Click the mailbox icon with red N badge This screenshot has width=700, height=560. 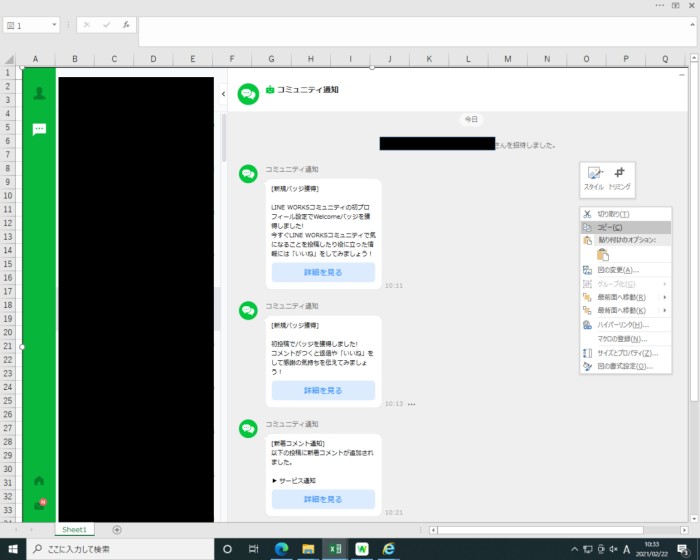click(x=40, y=505)
